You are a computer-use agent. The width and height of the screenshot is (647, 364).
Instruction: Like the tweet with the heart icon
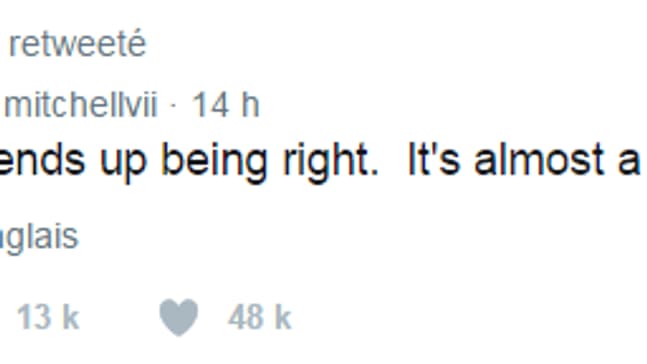[x=179, y=317]
